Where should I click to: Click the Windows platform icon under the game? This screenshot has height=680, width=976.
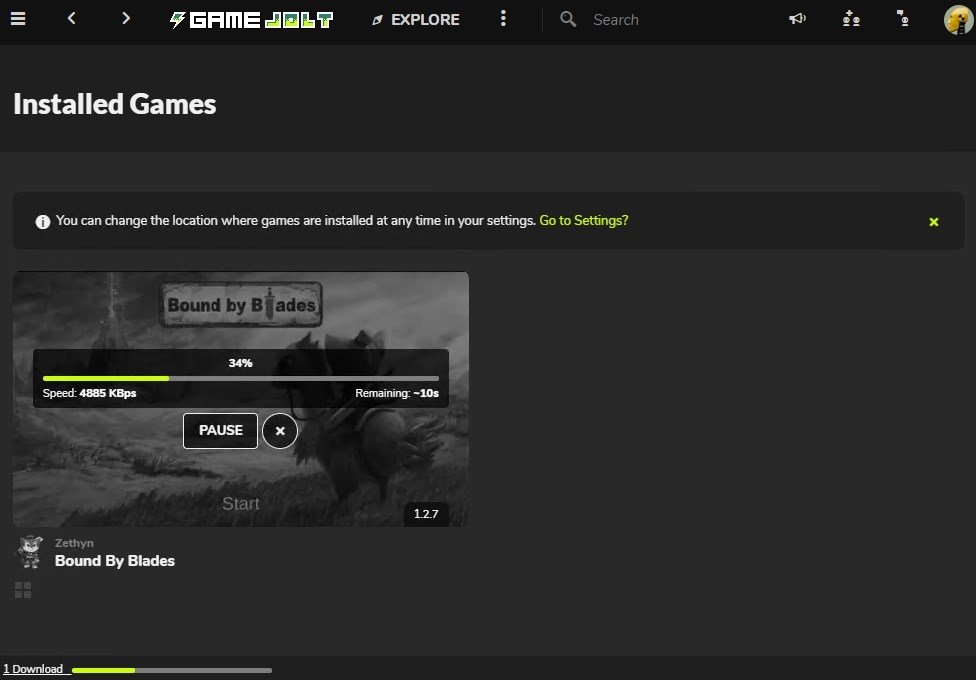click(23, 590)
